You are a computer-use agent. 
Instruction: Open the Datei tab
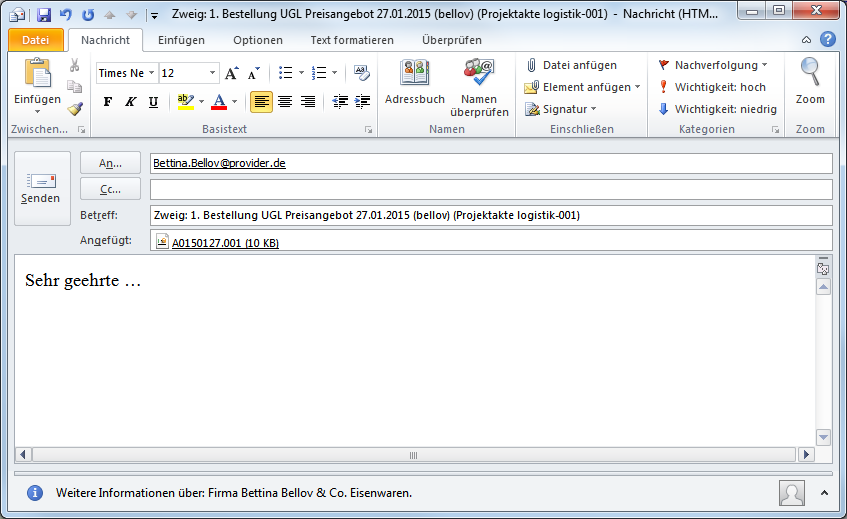tap(36, 40)
